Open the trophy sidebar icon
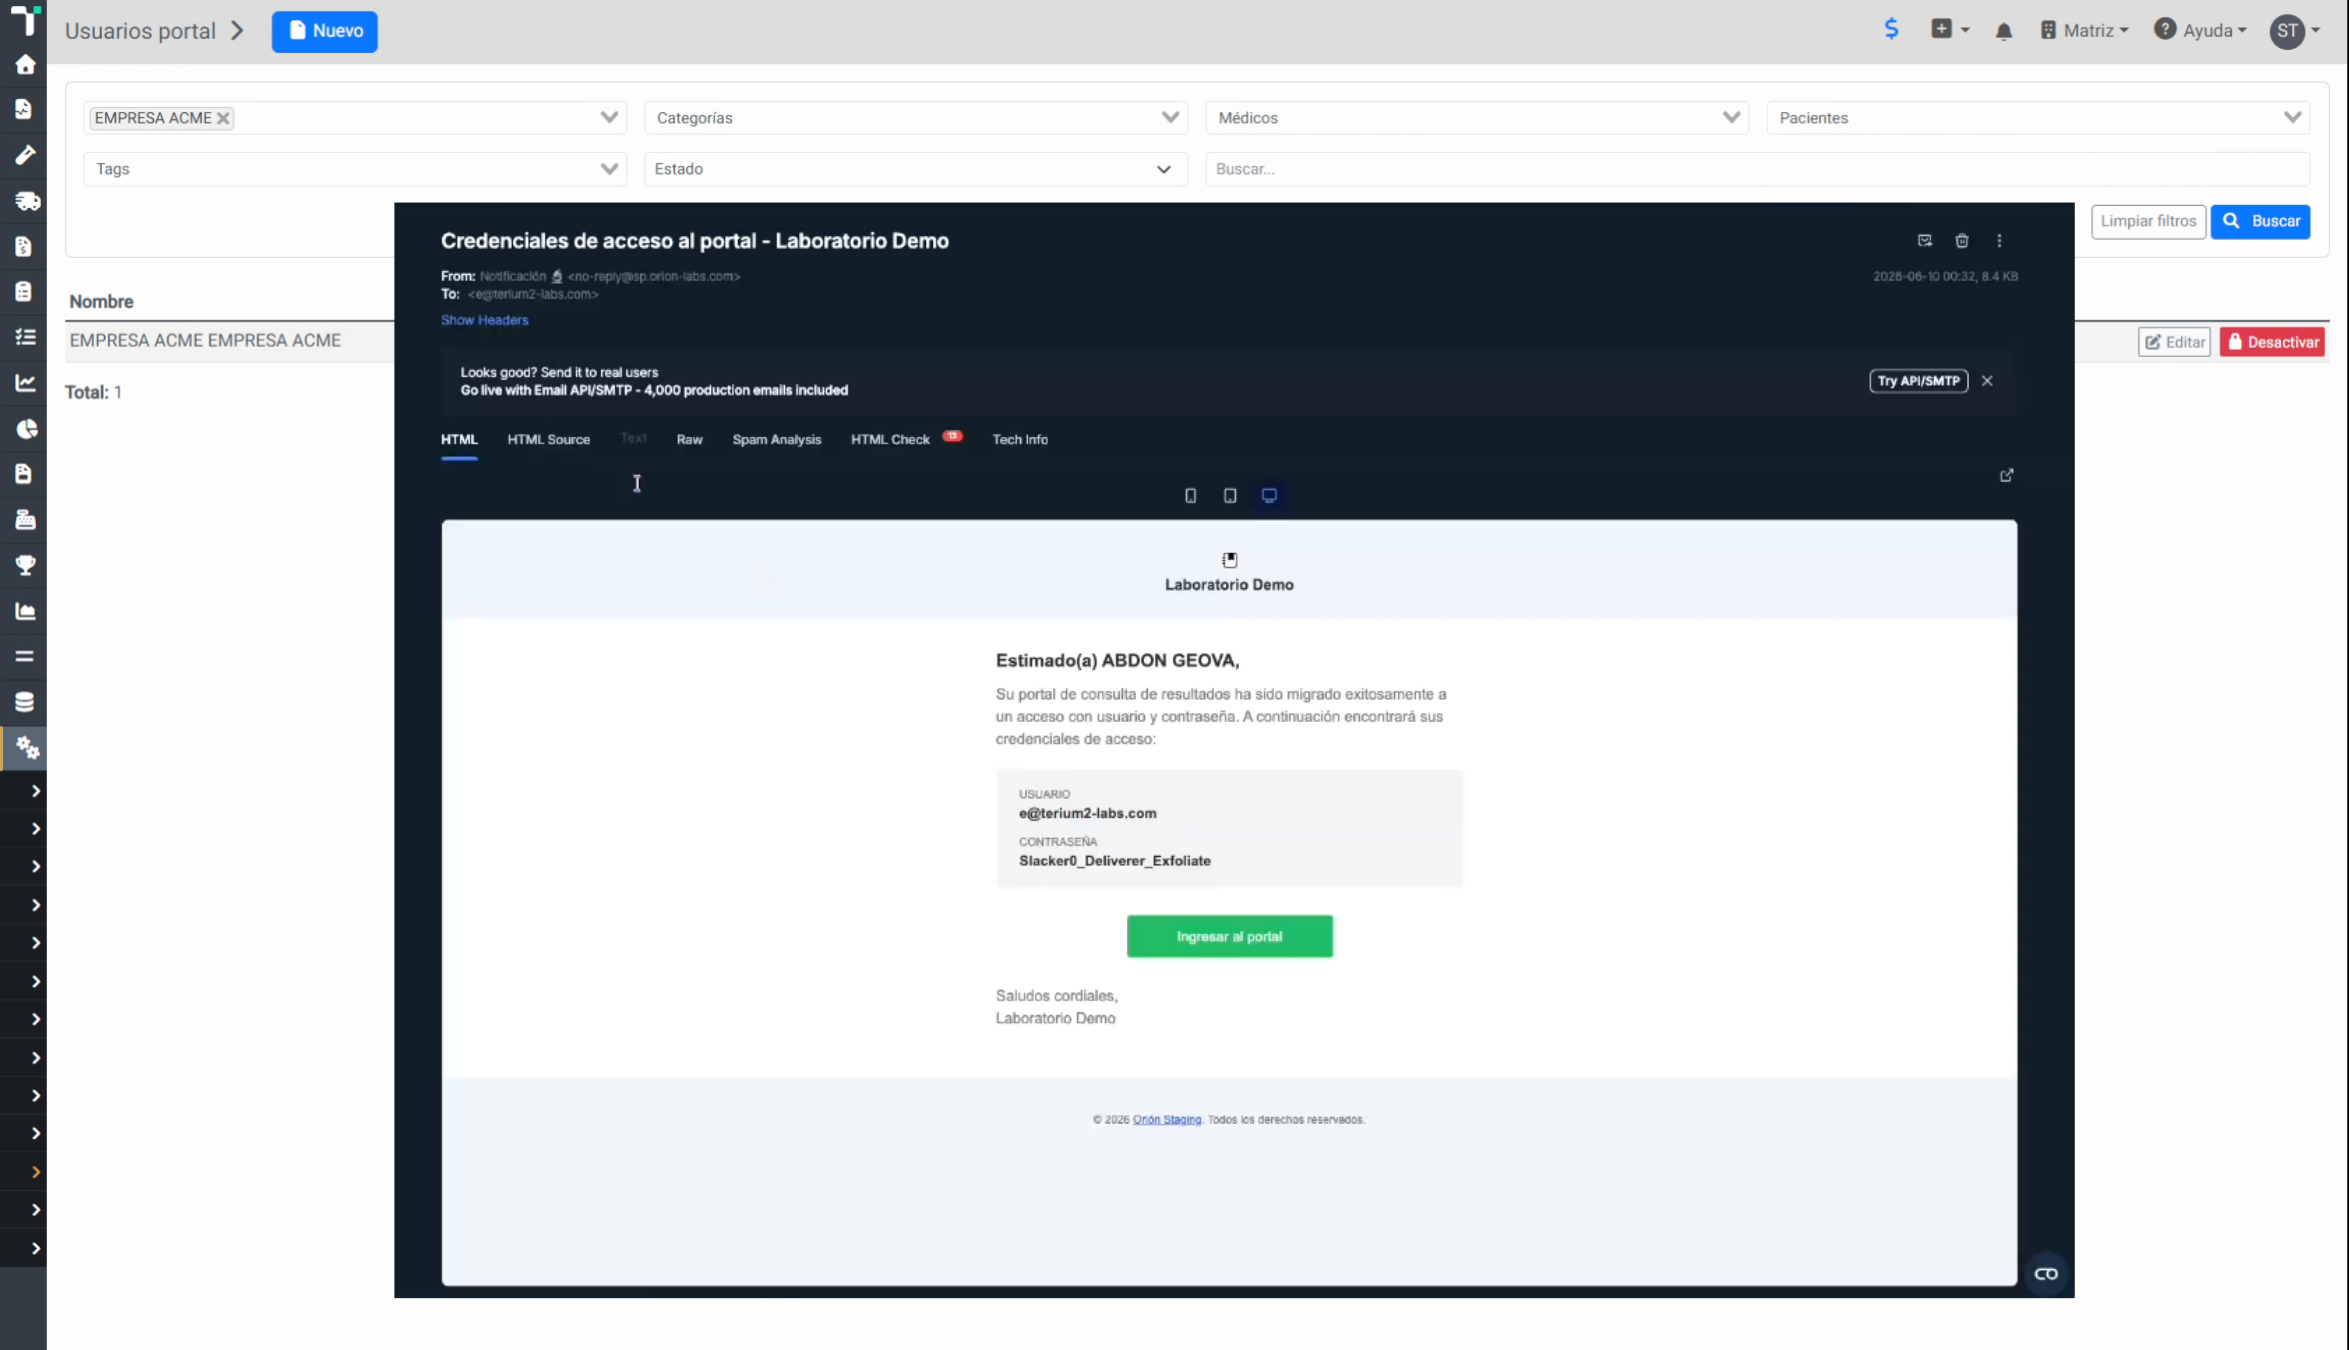This screenshot has height=1350, width=2349. point(25,565)
